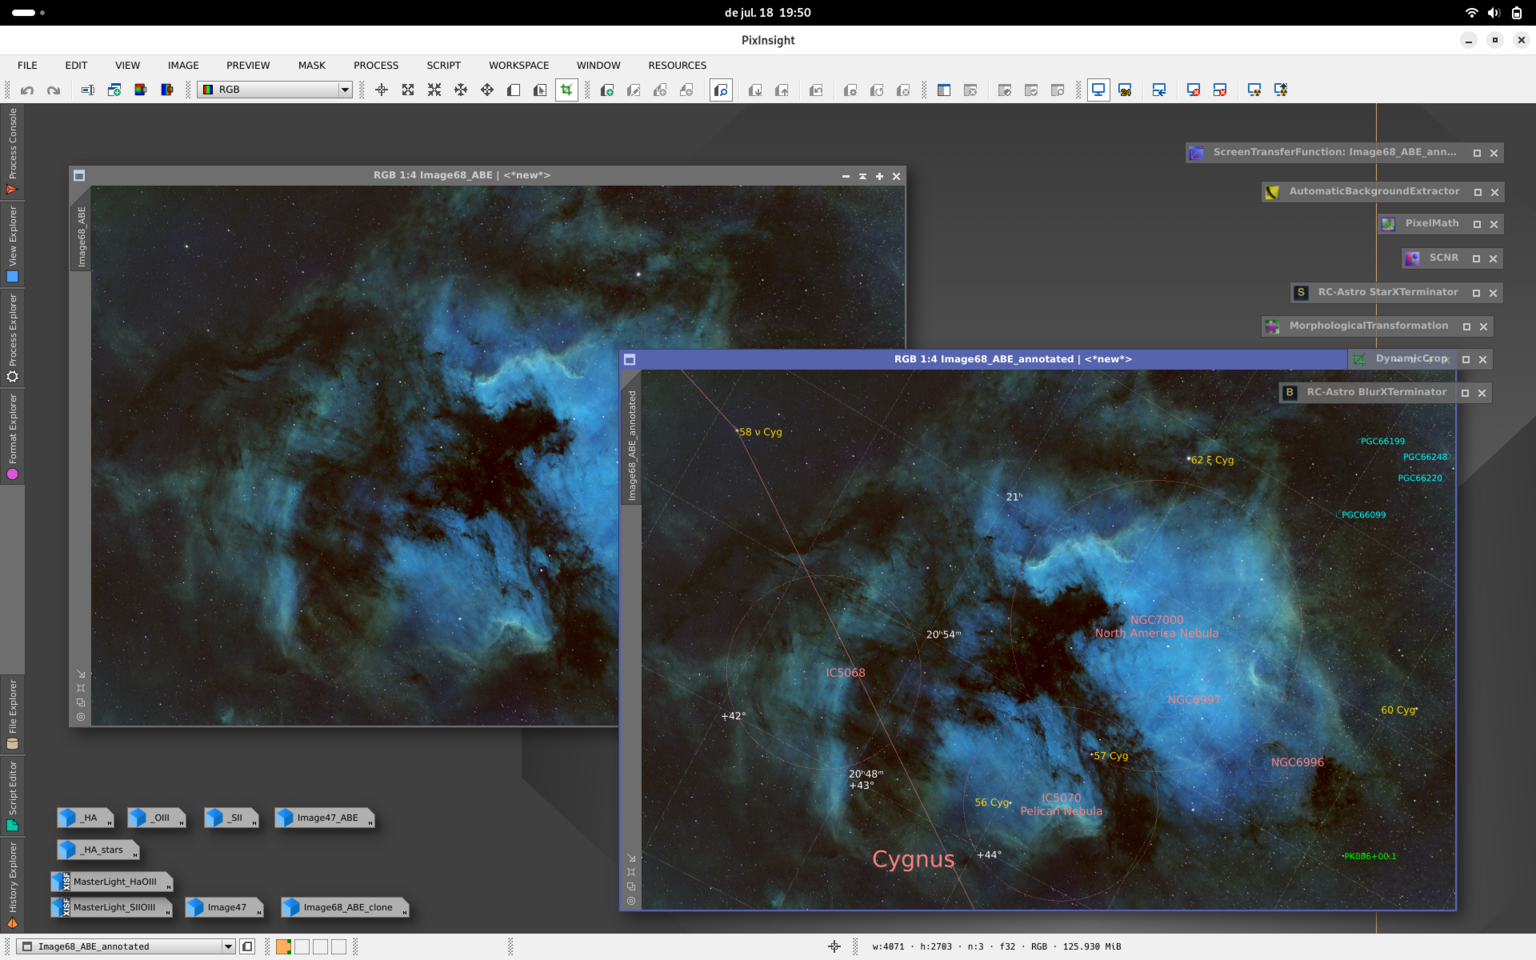This screenshot has width=1536, height=960.
Task: Restore the _OIII iconized image
Action: pyautogui.click(x=157, y=818)
